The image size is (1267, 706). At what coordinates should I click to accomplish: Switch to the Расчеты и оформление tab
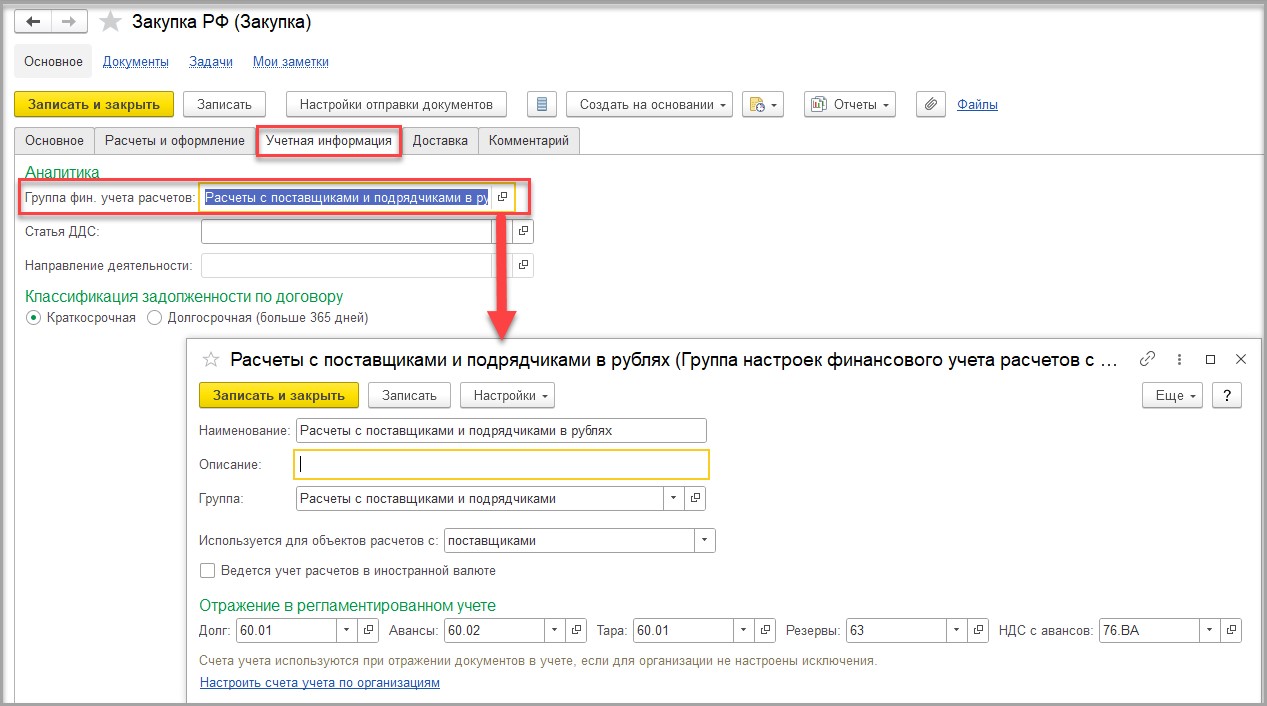pos(175,141)
